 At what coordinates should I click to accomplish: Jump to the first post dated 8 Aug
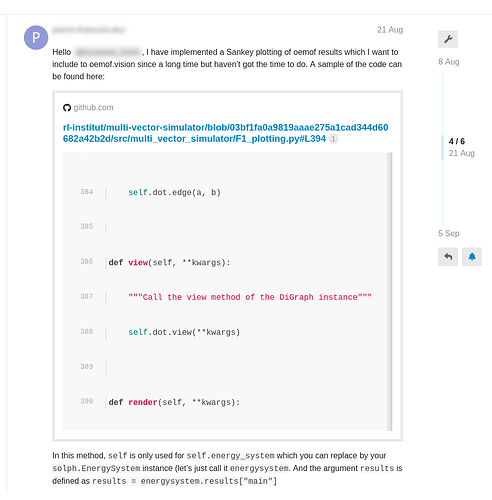[x=449, y=62]
